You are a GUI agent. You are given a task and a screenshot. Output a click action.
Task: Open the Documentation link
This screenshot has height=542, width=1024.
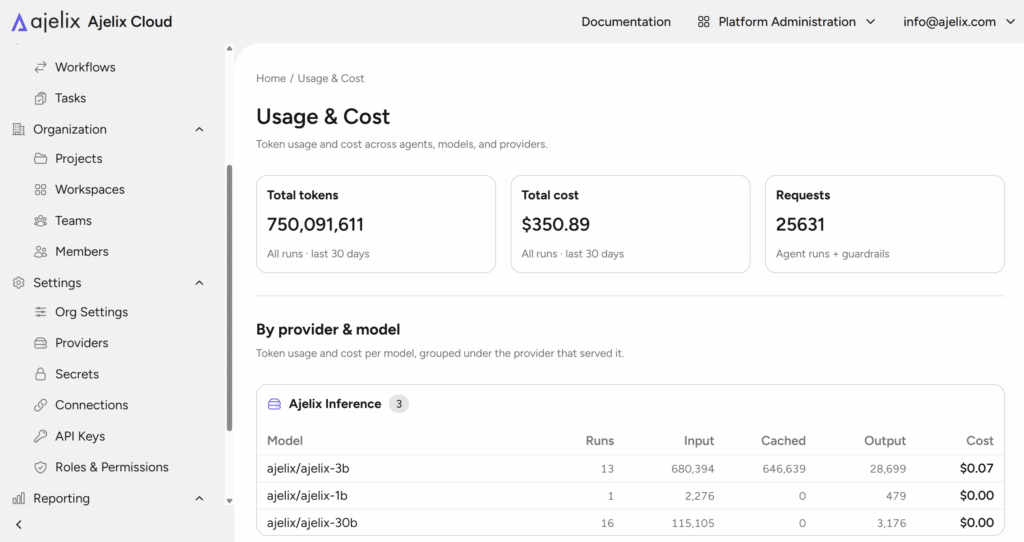click(626, 22)
